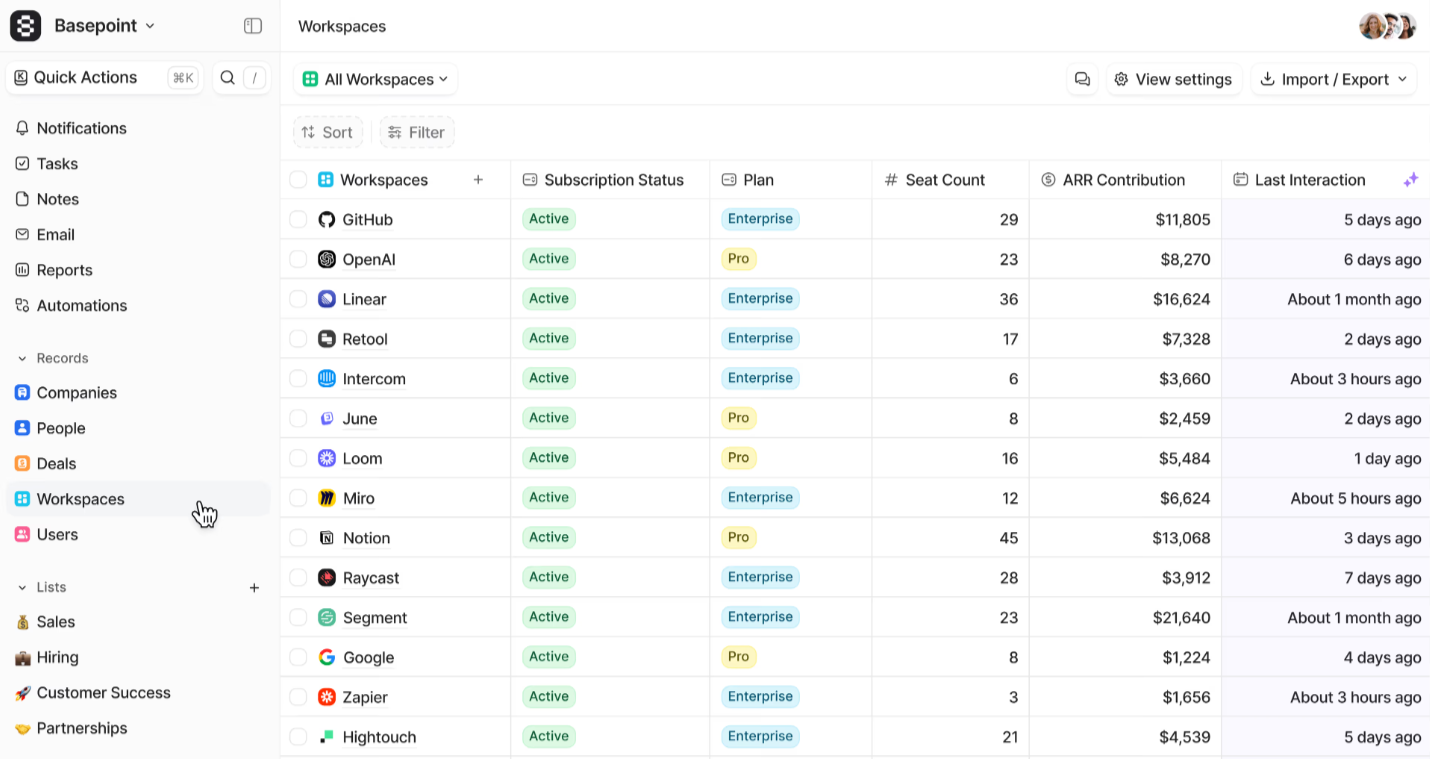Open the comments icon beside View settings
Viewport: 1430px width, 759px height.
click(1082, 79)
